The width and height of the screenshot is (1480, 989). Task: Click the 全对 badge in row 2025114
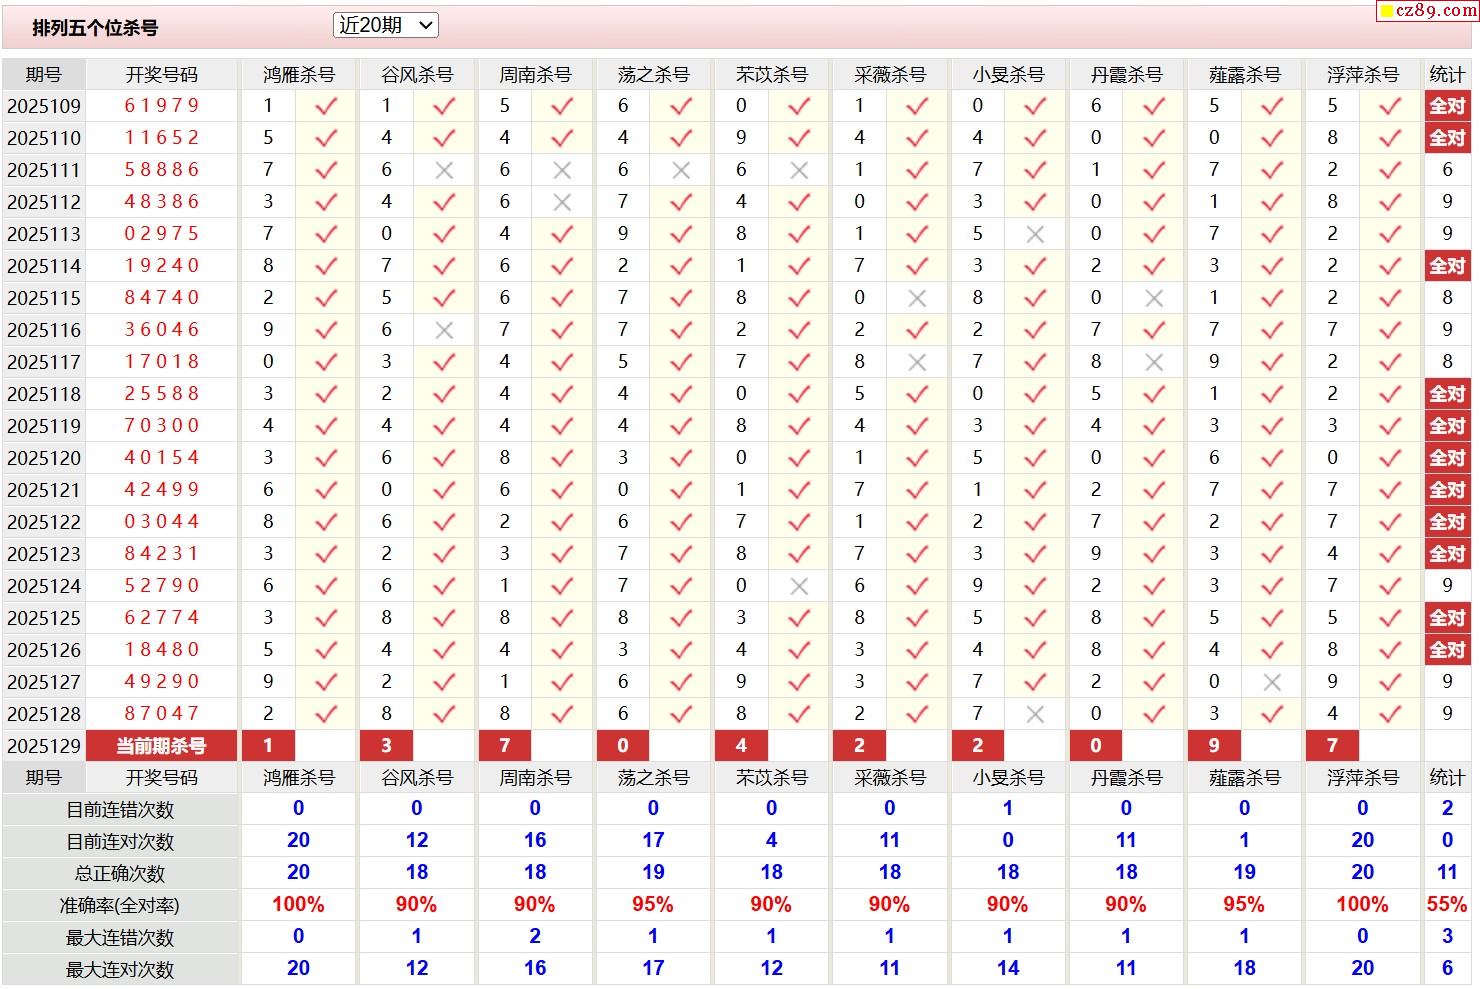pyautogui.click(x=1447, y=266)
